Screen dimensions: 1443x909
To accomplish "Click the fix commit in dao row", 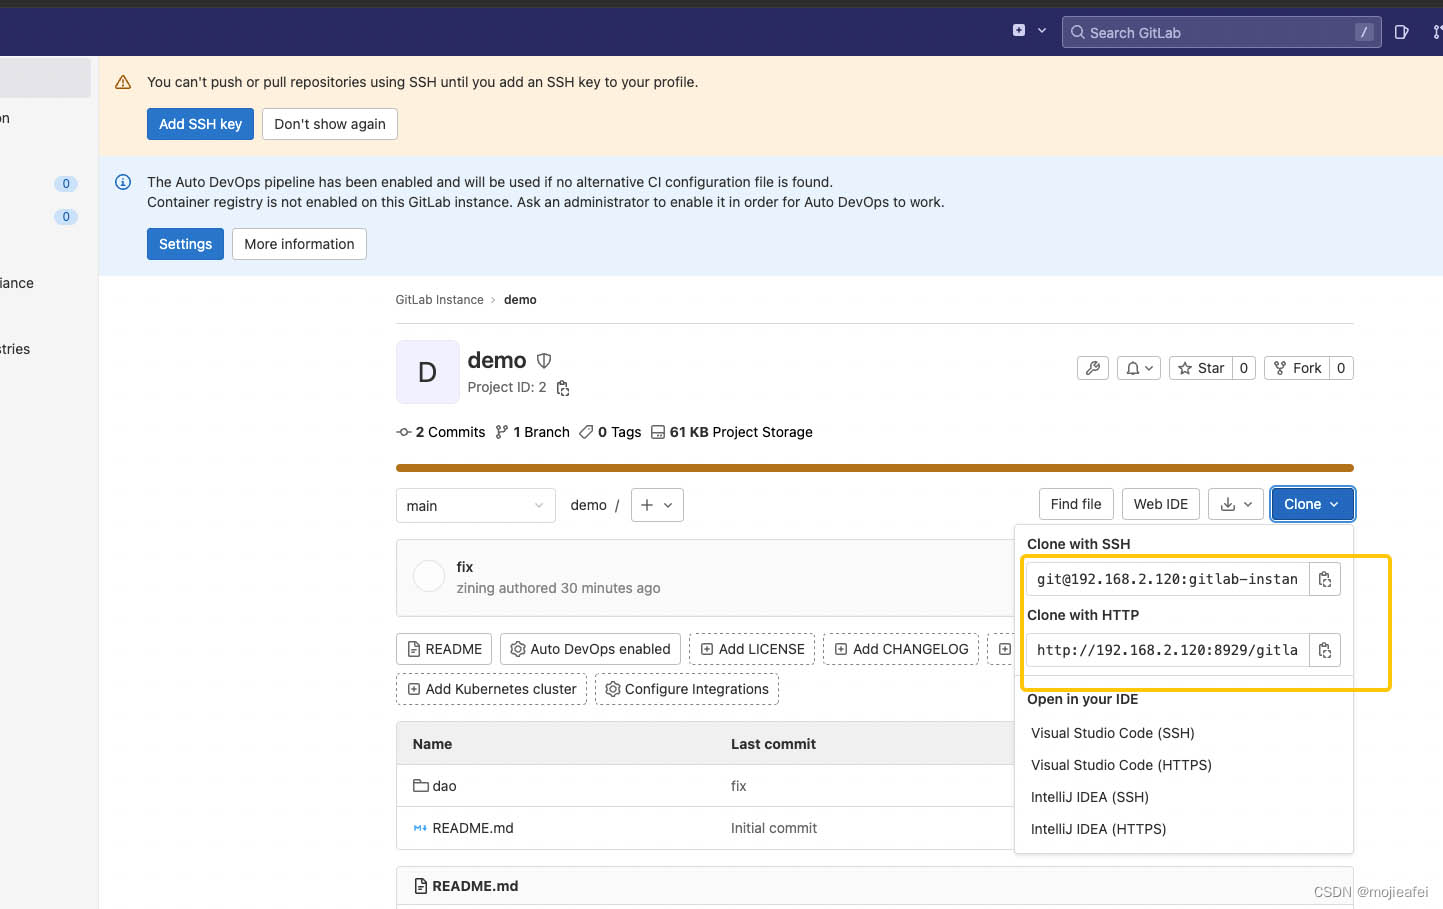I will point(739,786).
